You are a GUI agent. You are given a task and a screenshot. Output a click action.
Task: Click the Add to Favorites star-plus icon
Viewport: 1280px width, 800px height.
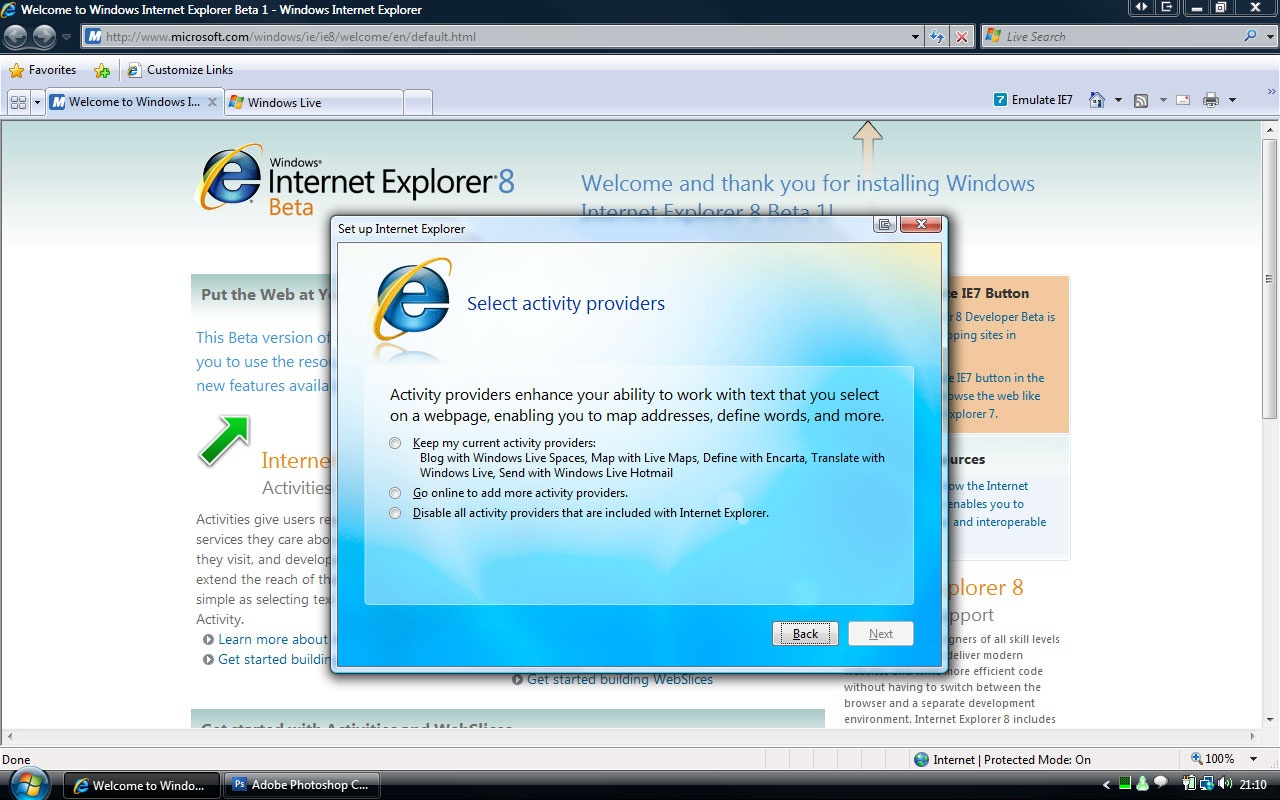click(102, 70)
